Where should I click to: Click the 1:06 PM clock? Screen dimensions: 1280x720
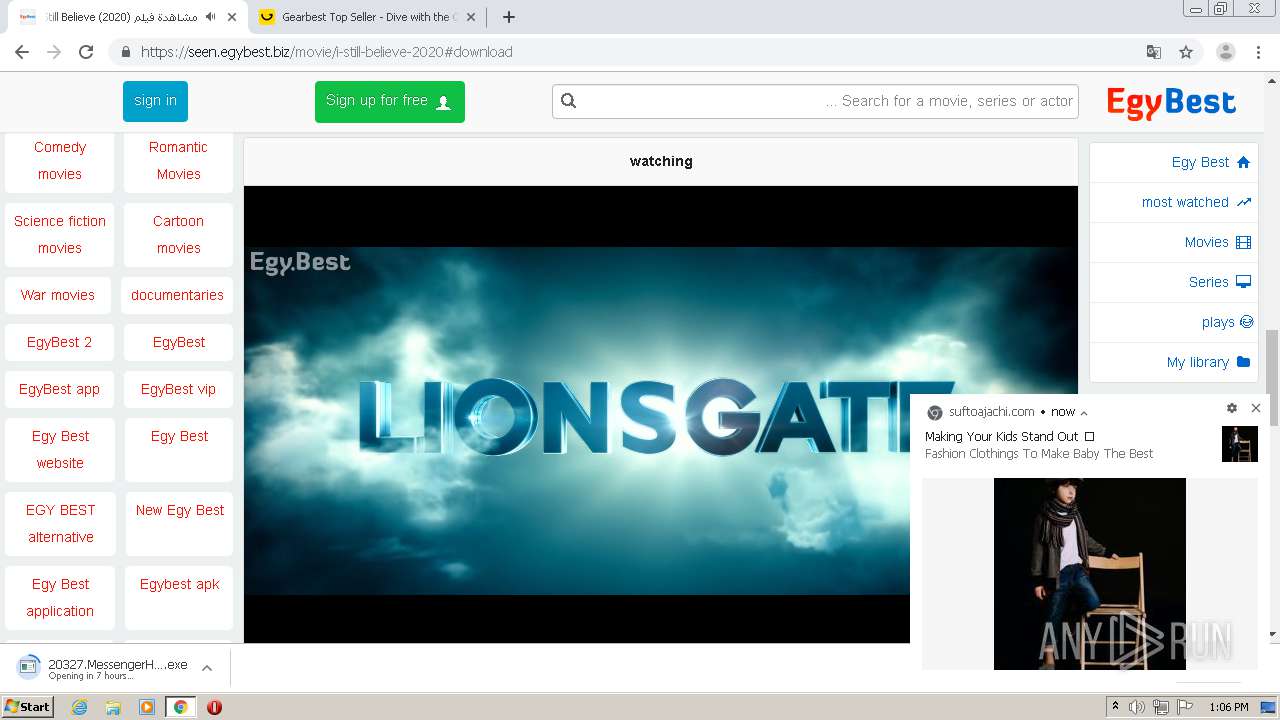(x=1228, y=707)
